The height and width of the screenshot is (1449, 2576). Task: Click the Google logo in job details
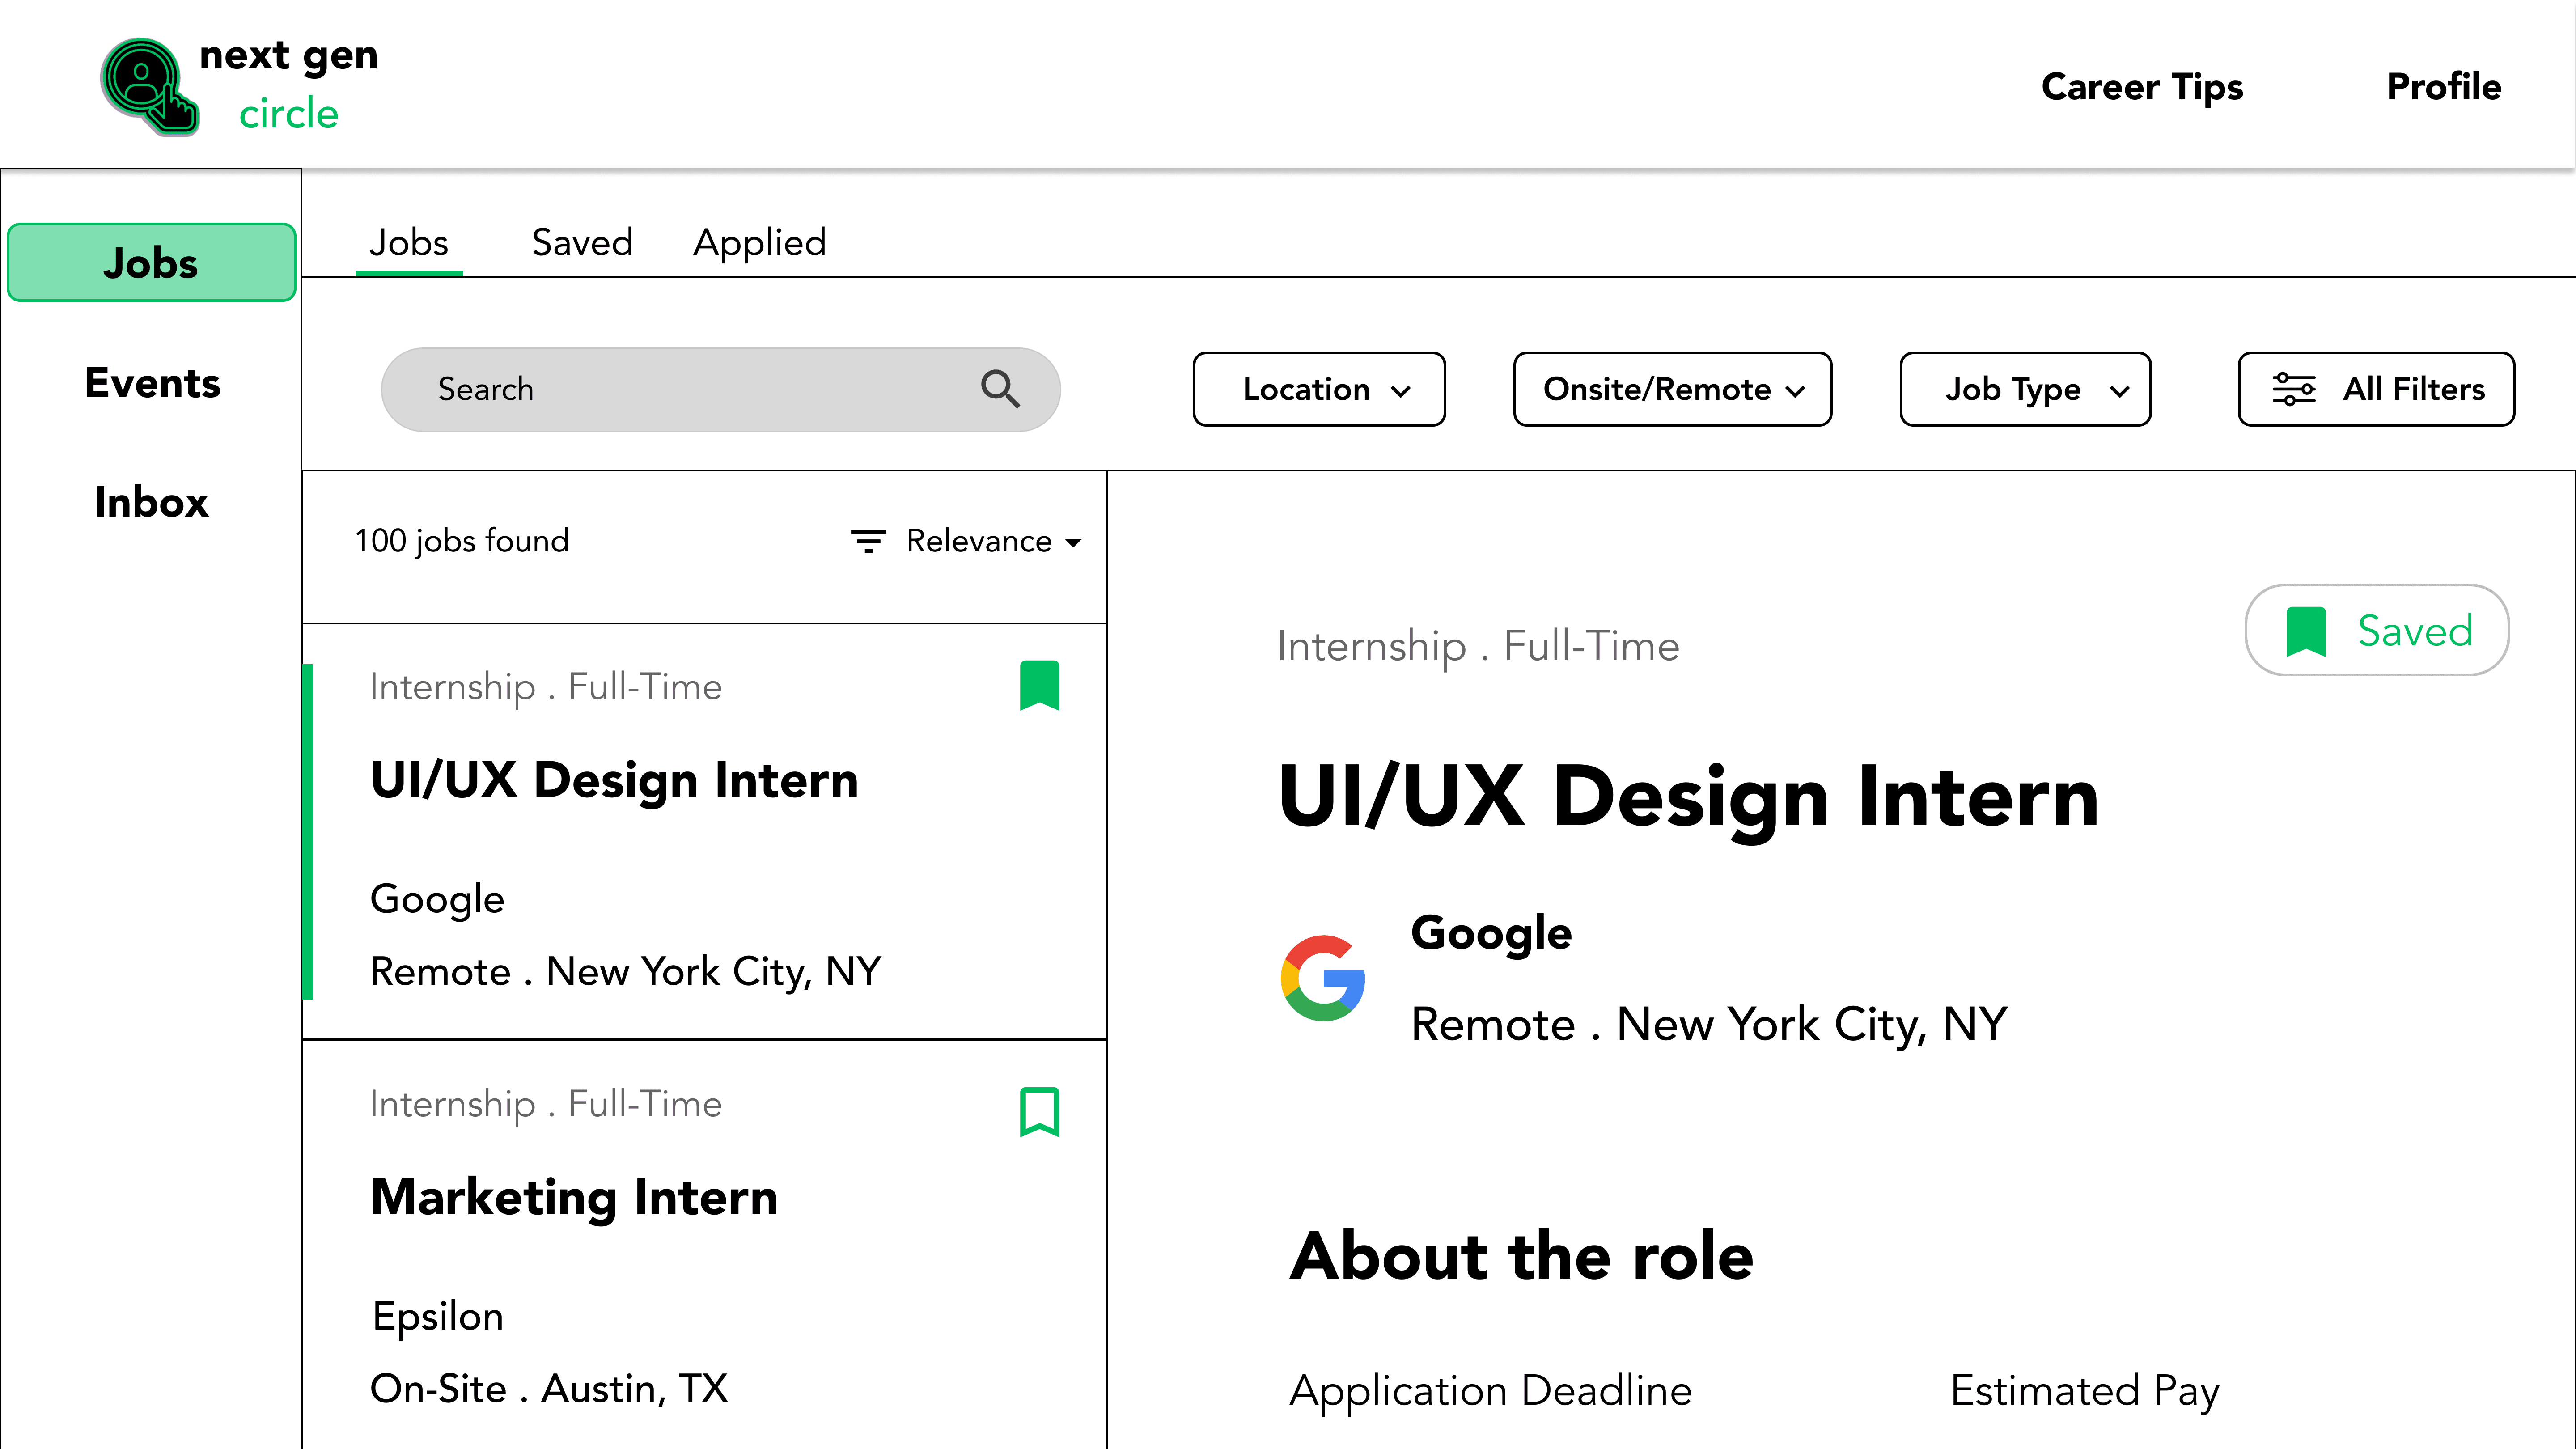pos(1323,978)
